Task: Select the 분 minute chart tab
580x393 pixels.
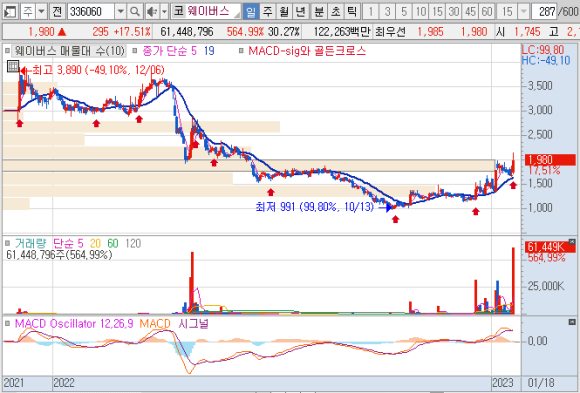Action: [x=319, y=11]
